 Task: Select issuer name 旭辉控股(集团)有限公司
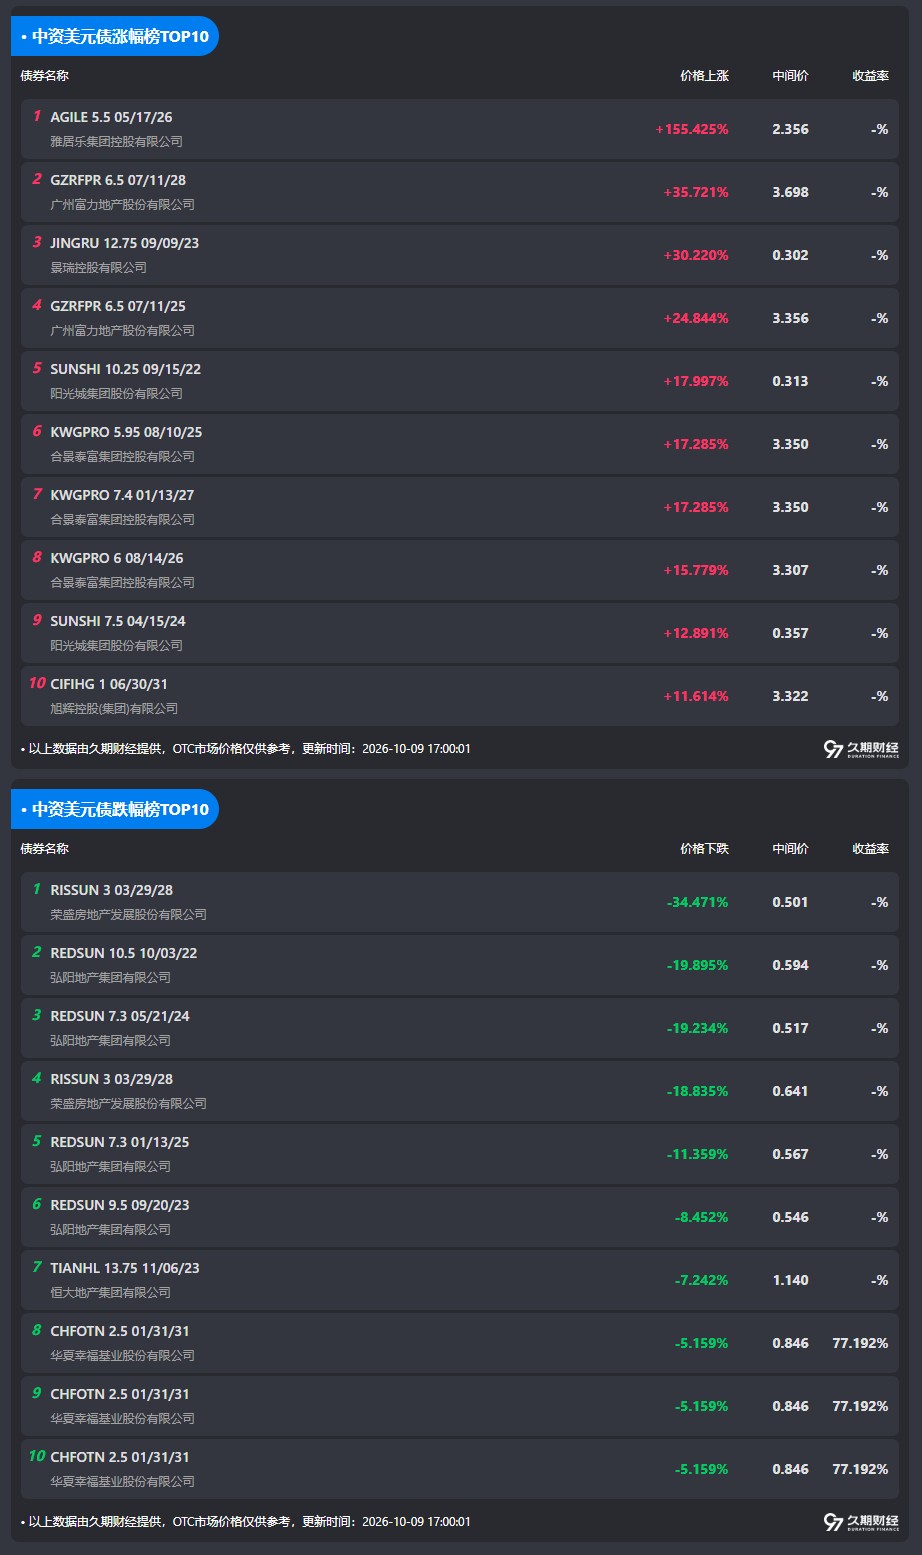[x=115, y=709]
